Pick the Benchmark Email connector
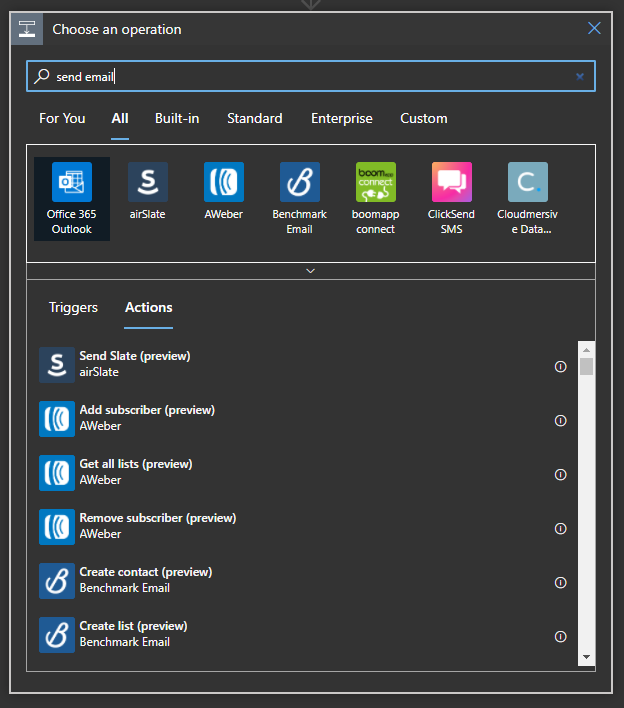The image size is (624, 708). pyautogui.click(x=299, y=199)
